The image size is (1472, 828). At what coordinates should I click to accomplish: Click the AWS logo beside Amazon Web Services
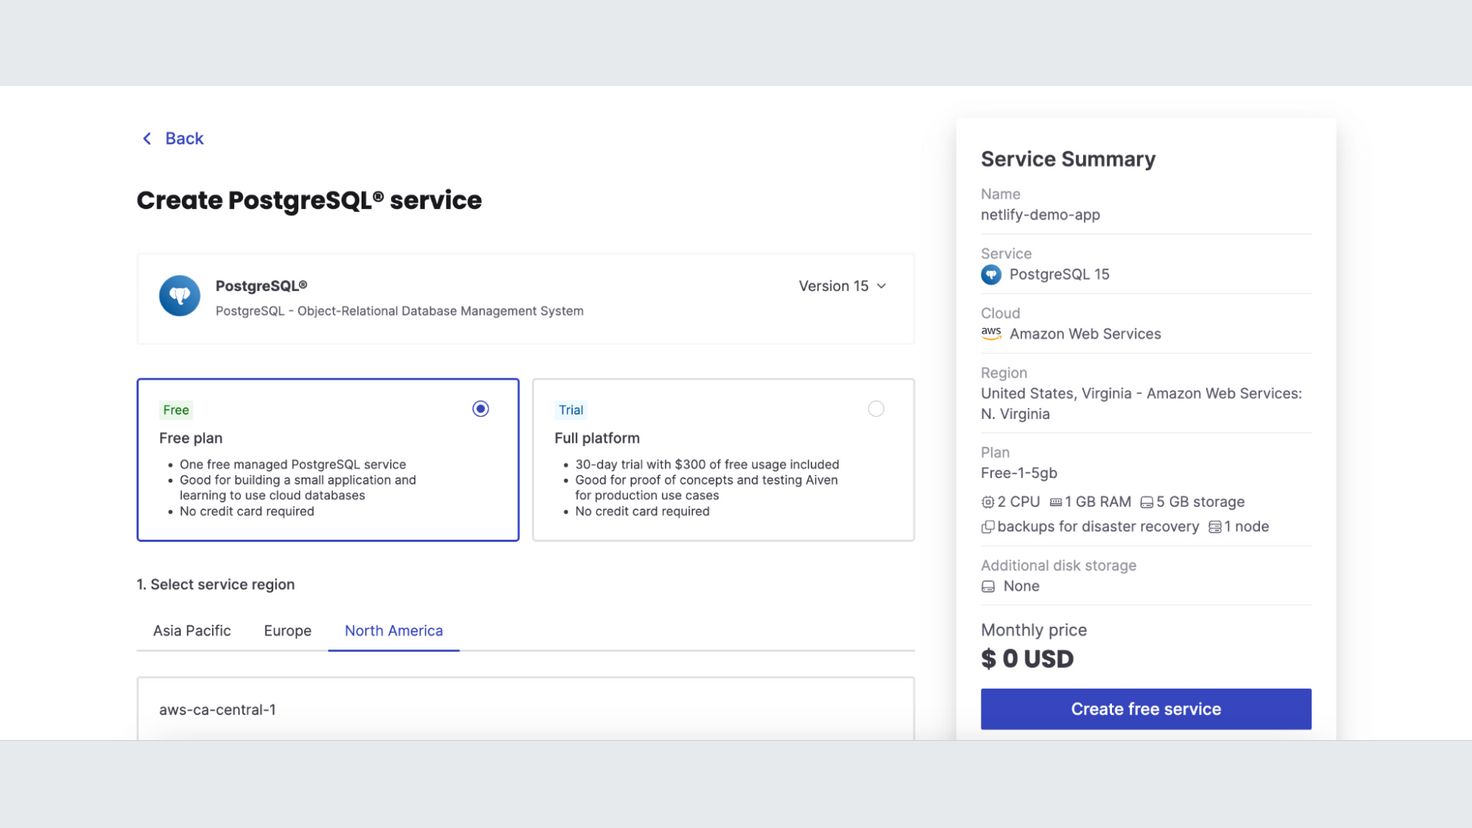pos(991,334)
